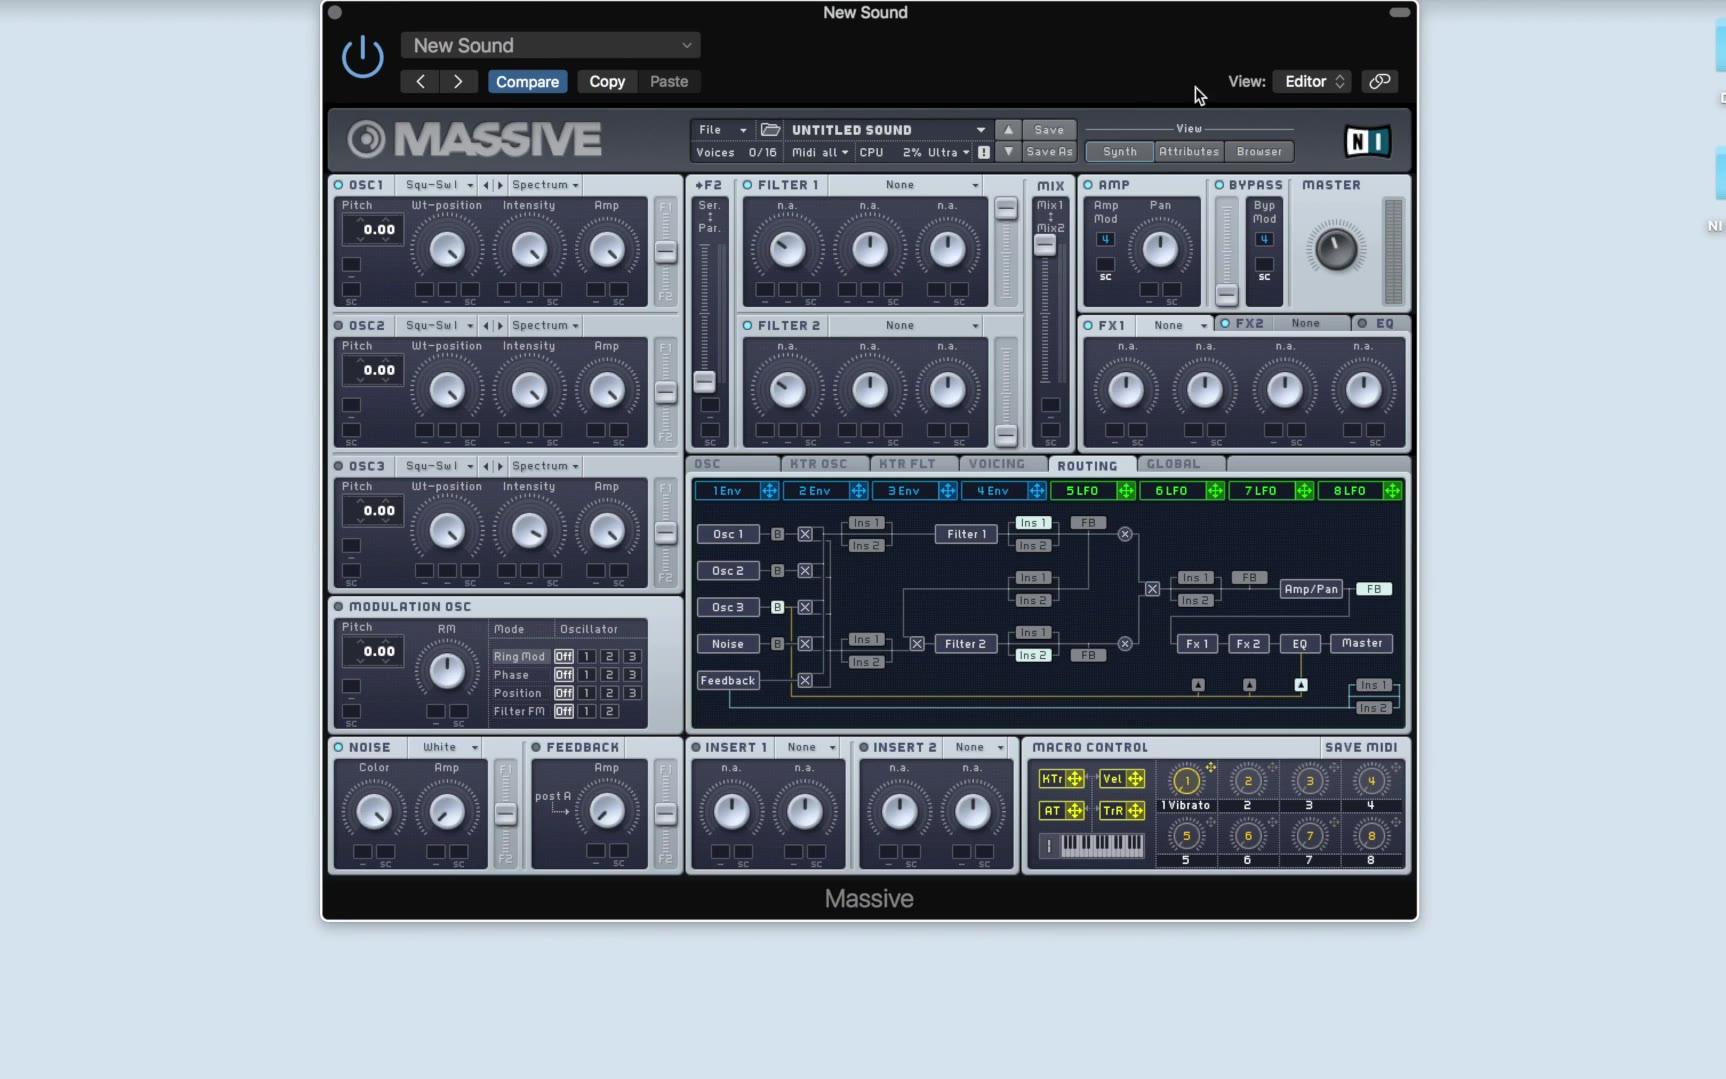The image size is (1726, 1079).
Task: Click the OSC1 filter routing fader
Action: [x=665, y=252]
